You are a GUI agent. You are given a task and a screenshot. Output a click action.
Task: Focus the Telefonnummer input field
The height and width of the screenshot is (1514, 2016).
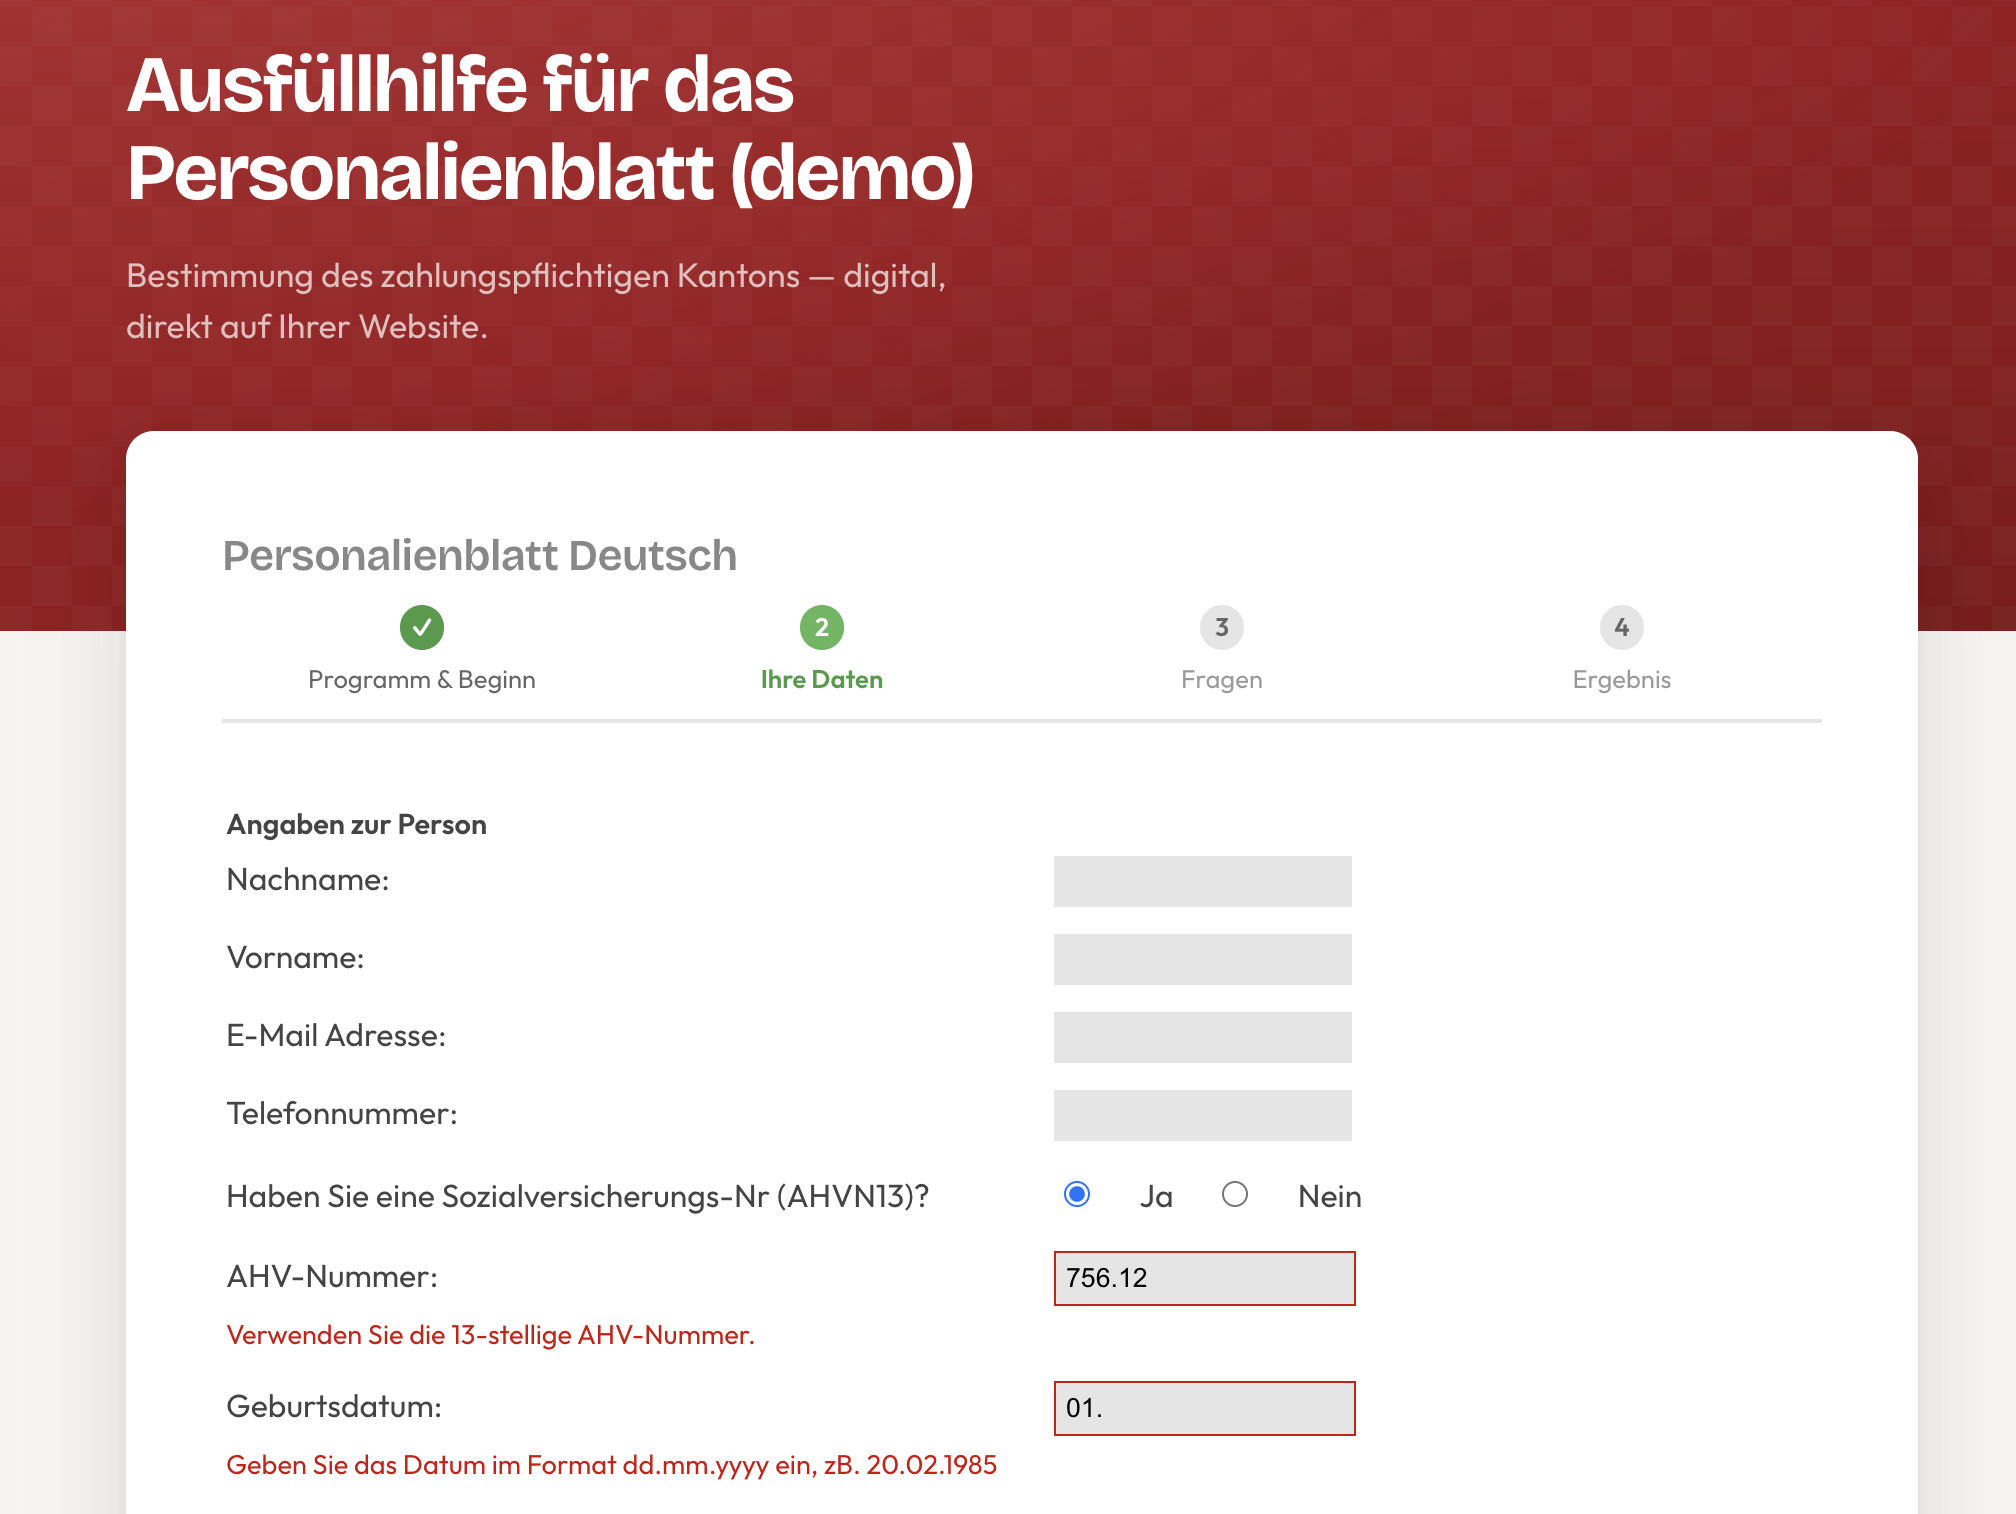pos(1203,1115)
